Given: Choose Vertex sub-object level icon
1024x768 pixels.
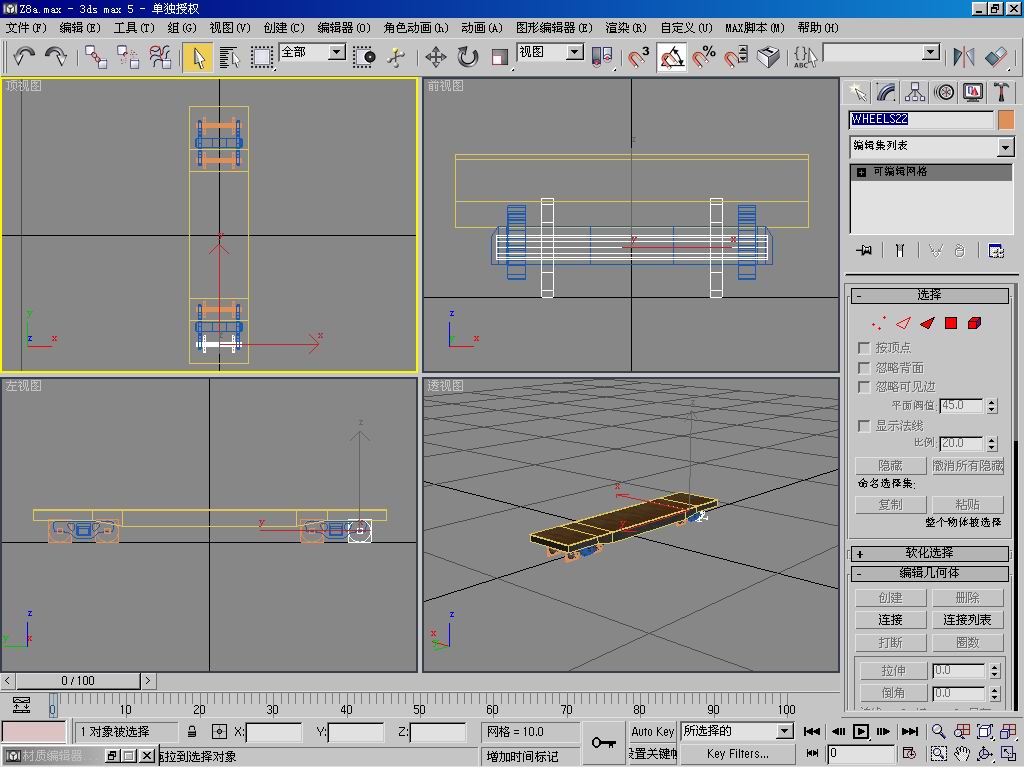Looking at the screenshot, I should pos(878,323).
